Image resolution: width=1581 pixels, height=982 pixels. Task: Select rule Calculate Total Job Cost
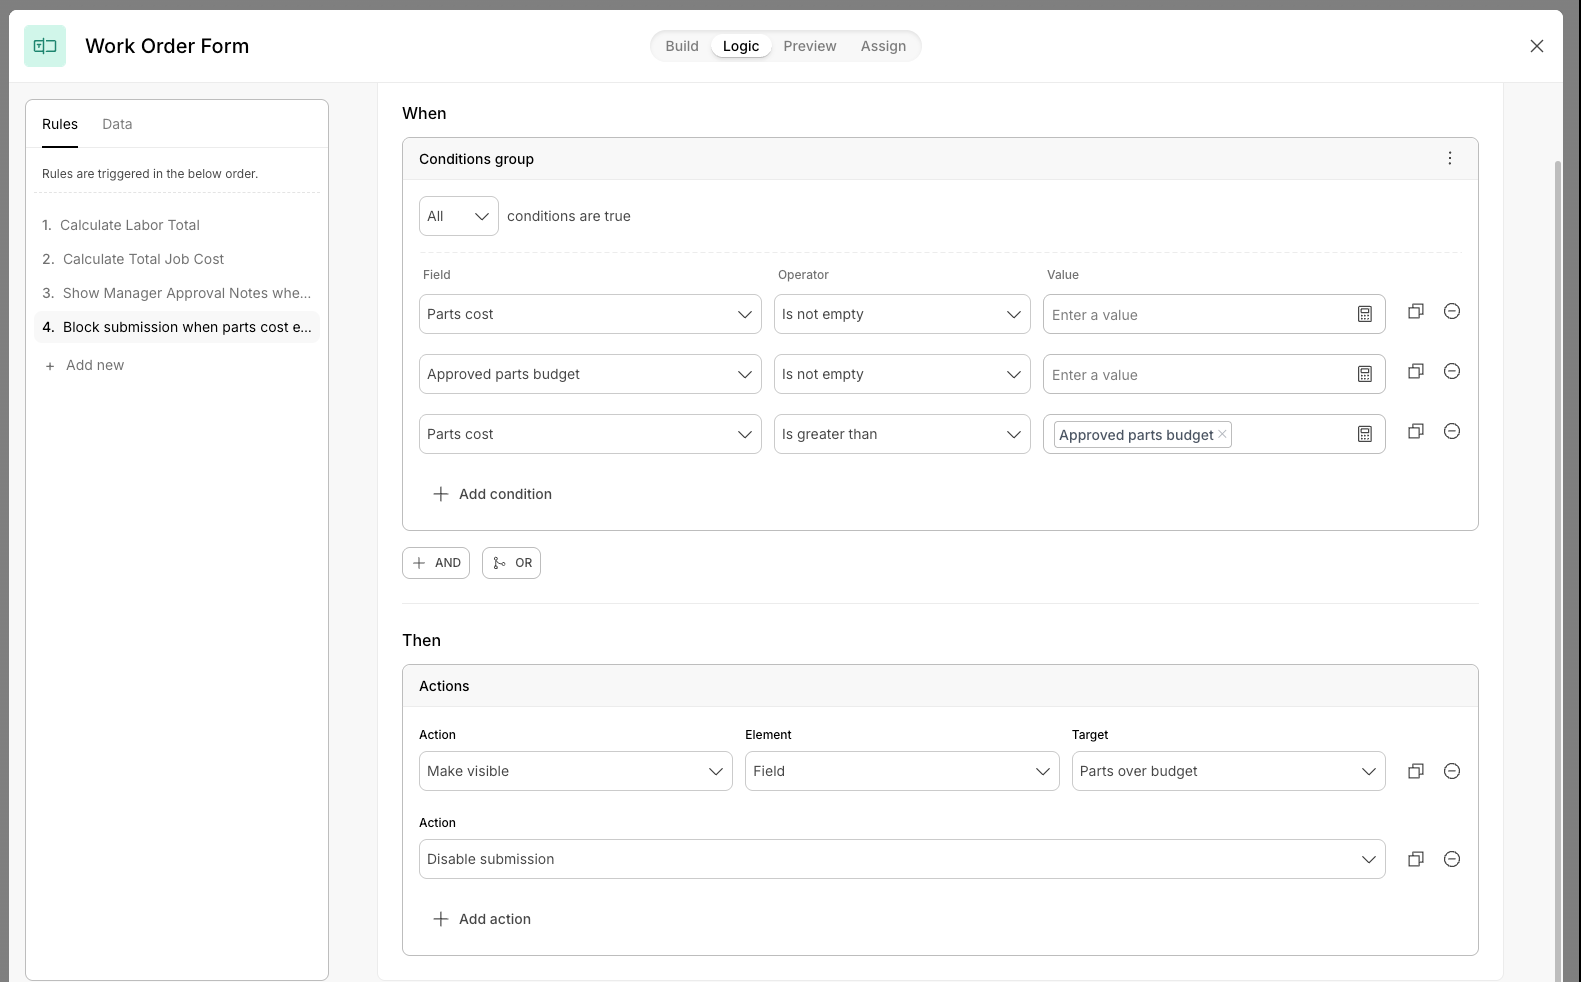177,259
